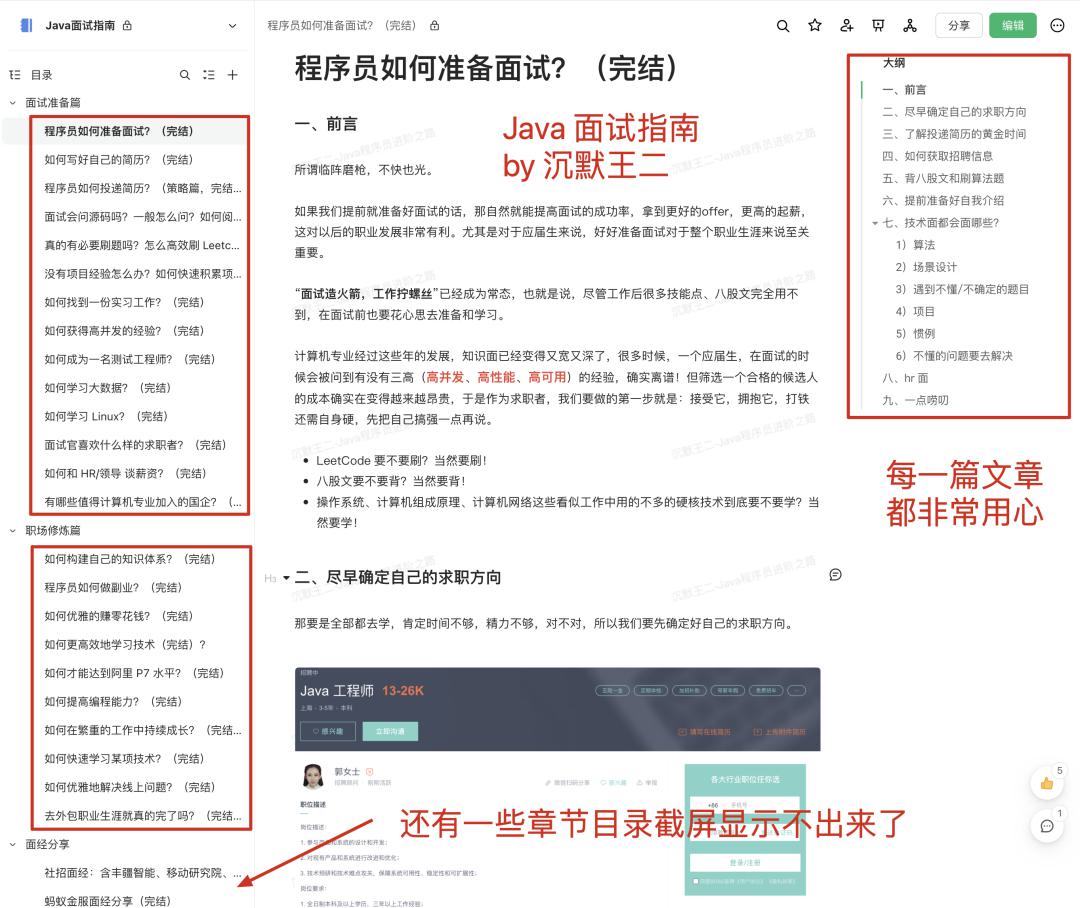The image size is (1080, 908).
Task: Open comments with the speech bubble button
Action: (1047, 826)
